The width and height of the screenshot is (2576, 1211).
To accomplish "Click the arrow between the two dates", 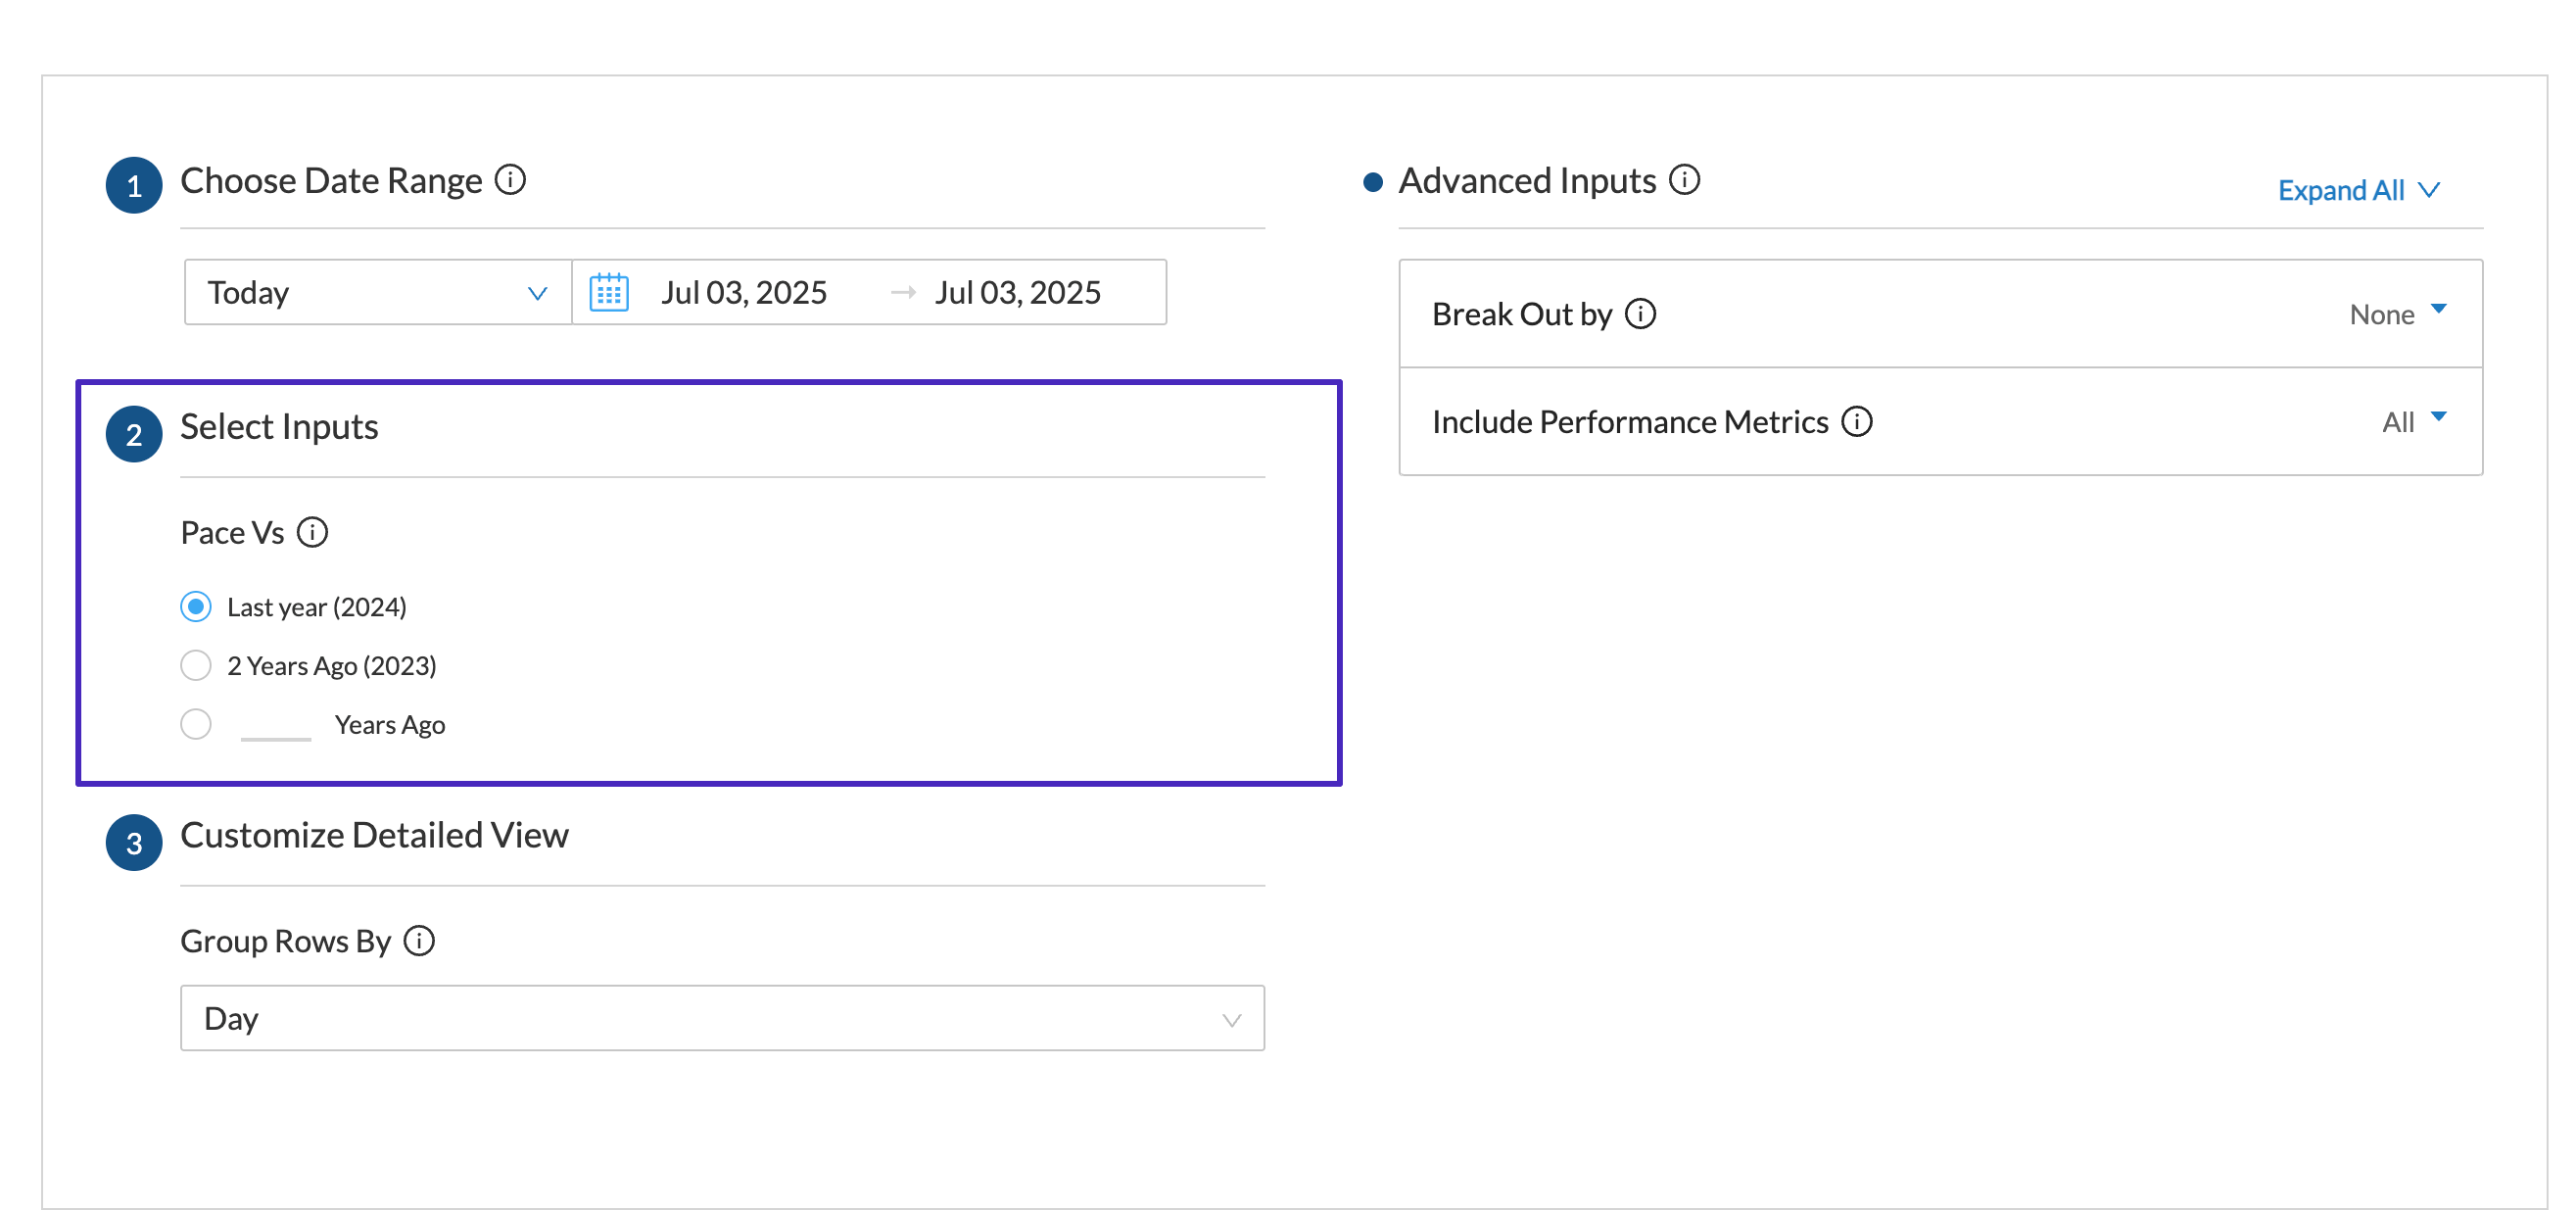I will pyautogui.click(x=903, y=292).
